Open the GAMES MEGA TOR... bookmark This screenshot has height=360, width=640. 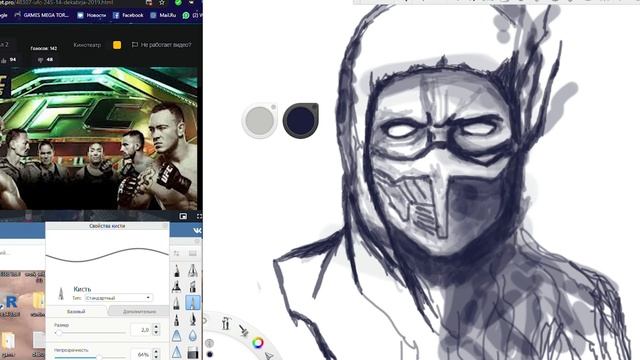click(x=42, y=15)
